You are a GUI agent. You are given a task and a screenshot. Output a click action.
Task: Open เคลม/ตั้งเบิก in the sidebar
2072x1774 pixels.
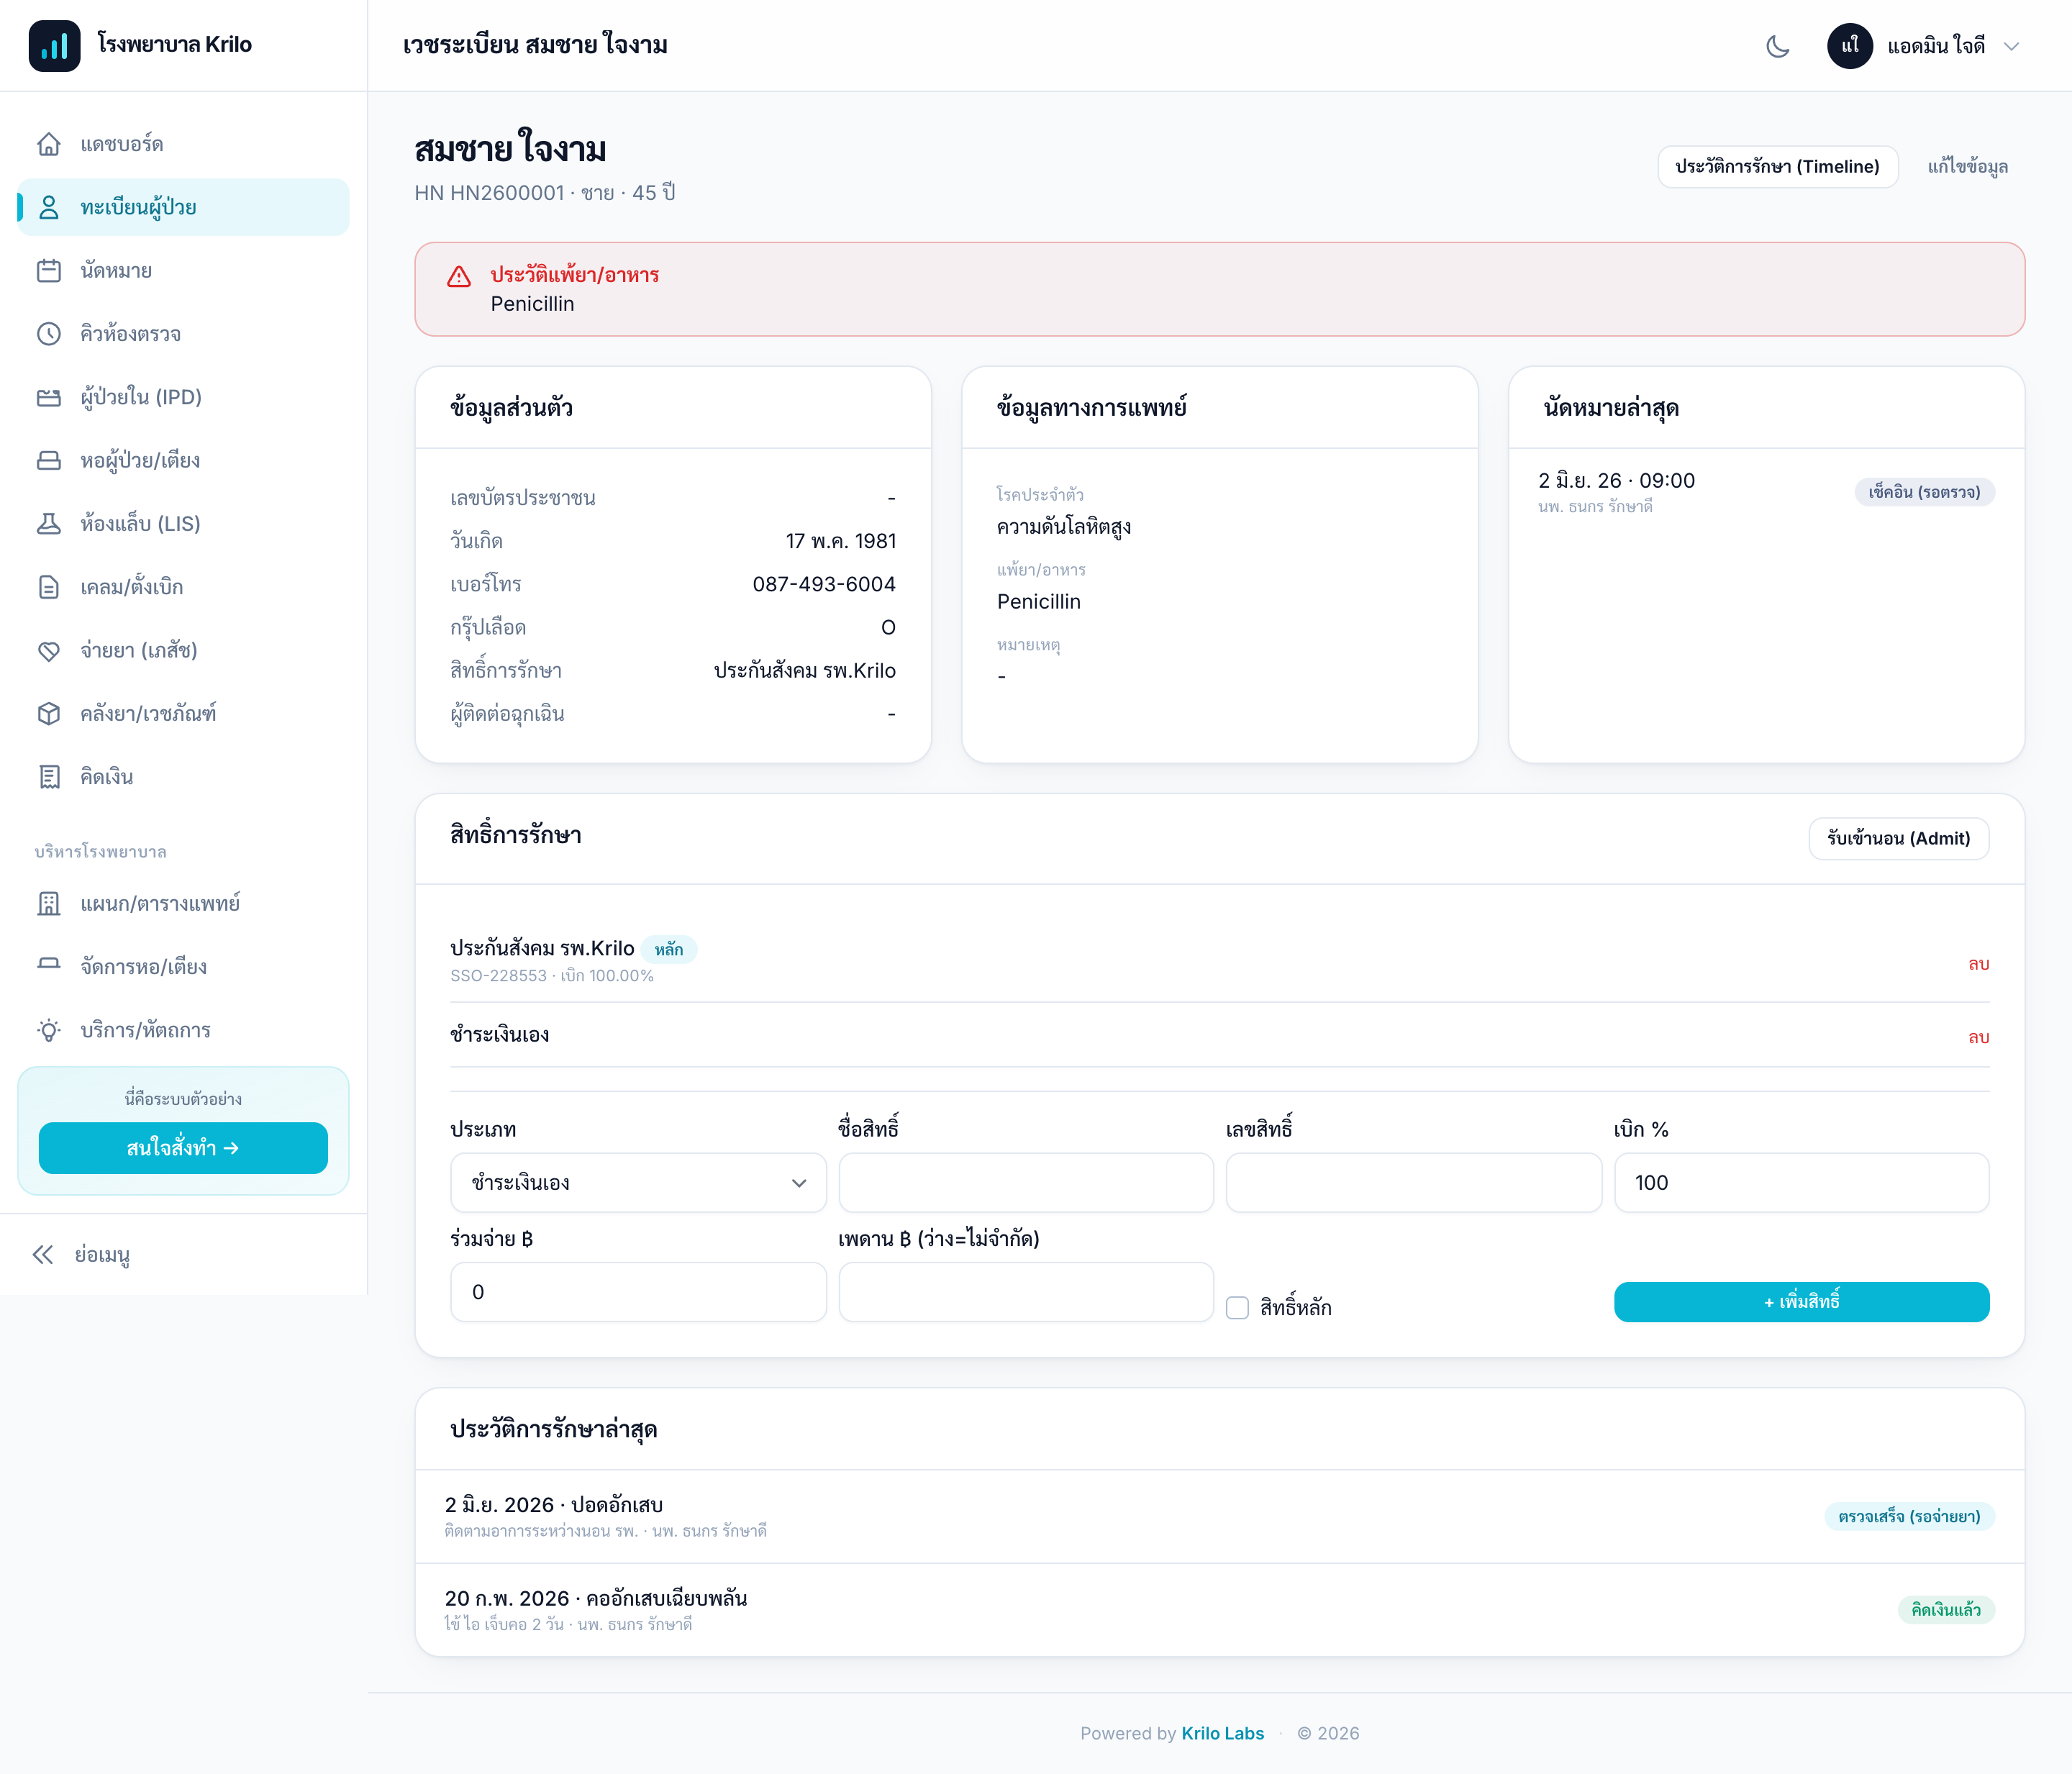(183, 587)
